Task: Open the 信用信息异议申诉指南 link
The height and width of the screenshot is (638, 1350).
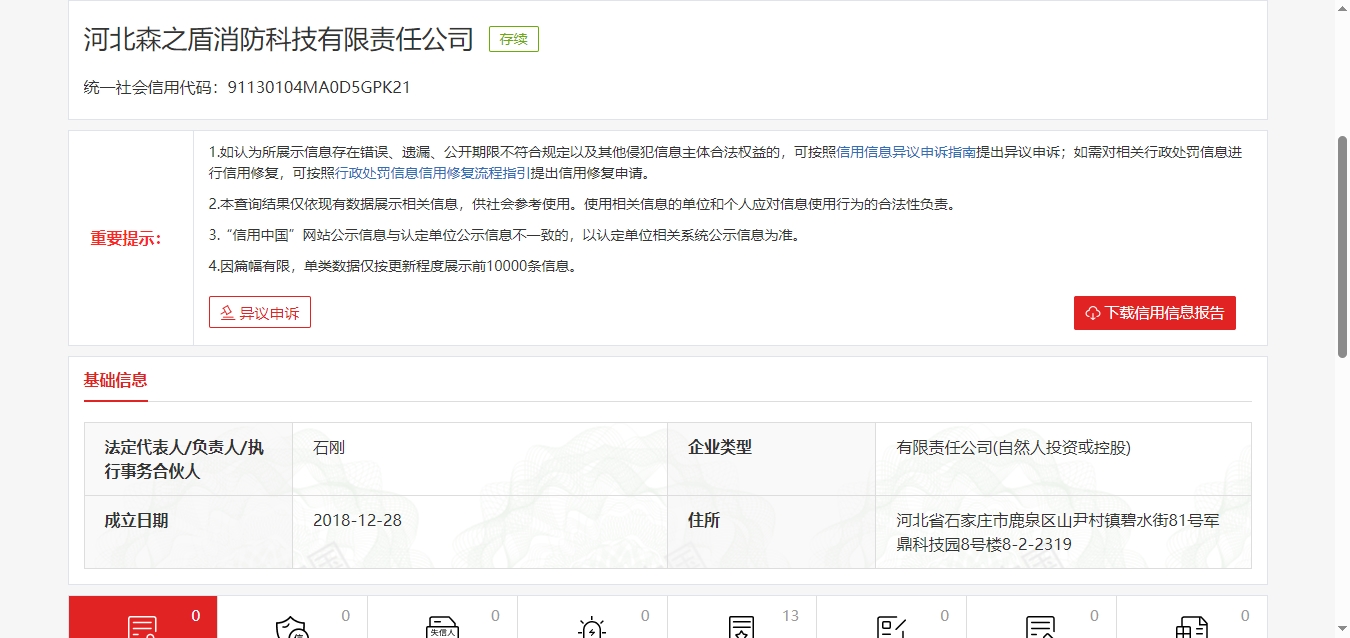Action: click(906, 152)
